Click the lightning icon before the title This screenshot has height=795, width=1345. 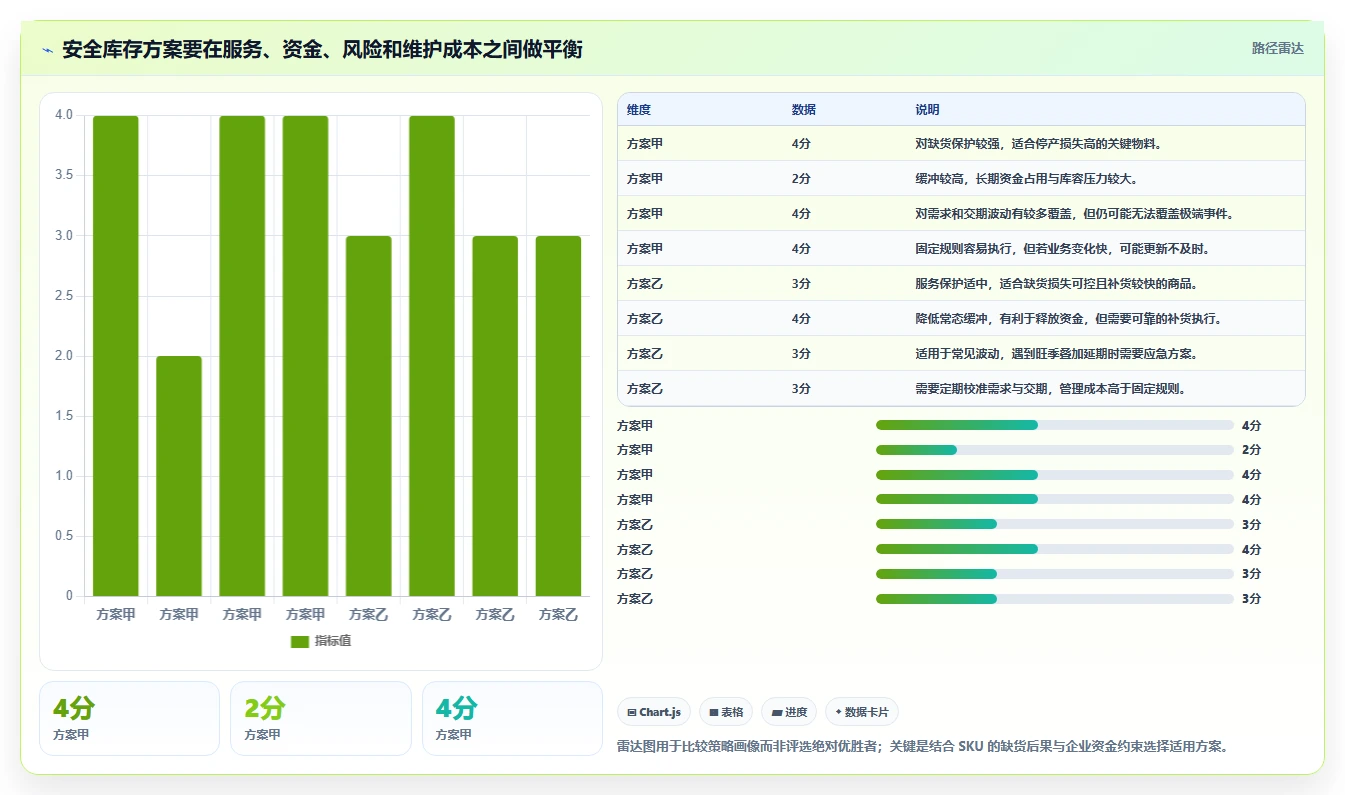coord(48,50)
